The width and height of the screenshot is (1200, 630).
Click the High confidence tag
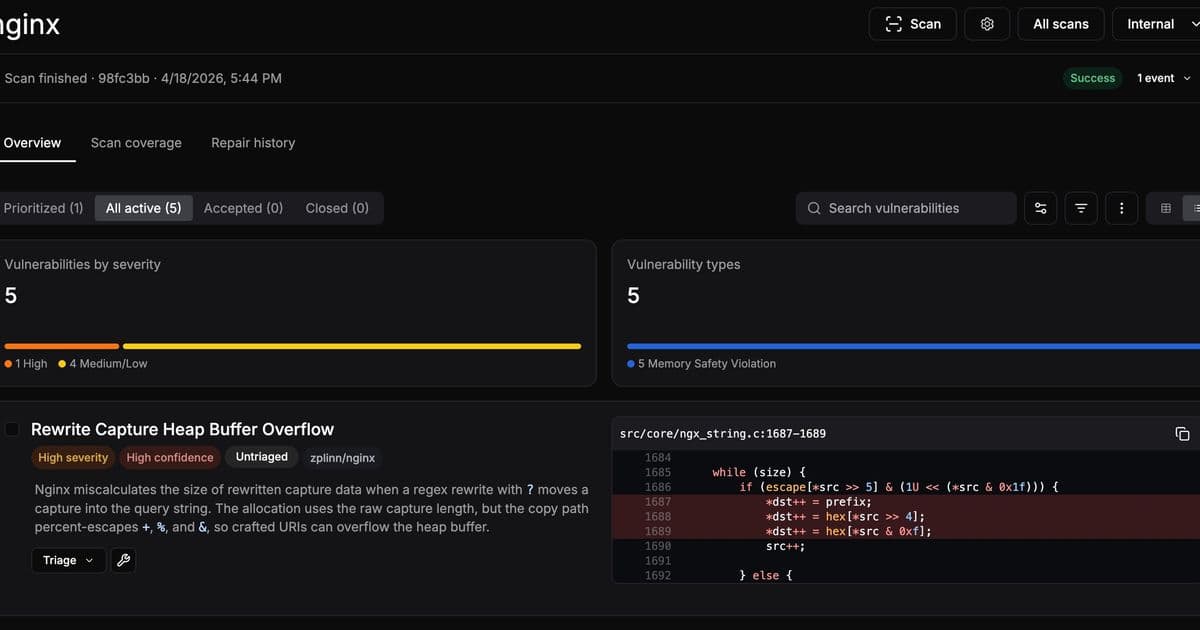(170, 457)
